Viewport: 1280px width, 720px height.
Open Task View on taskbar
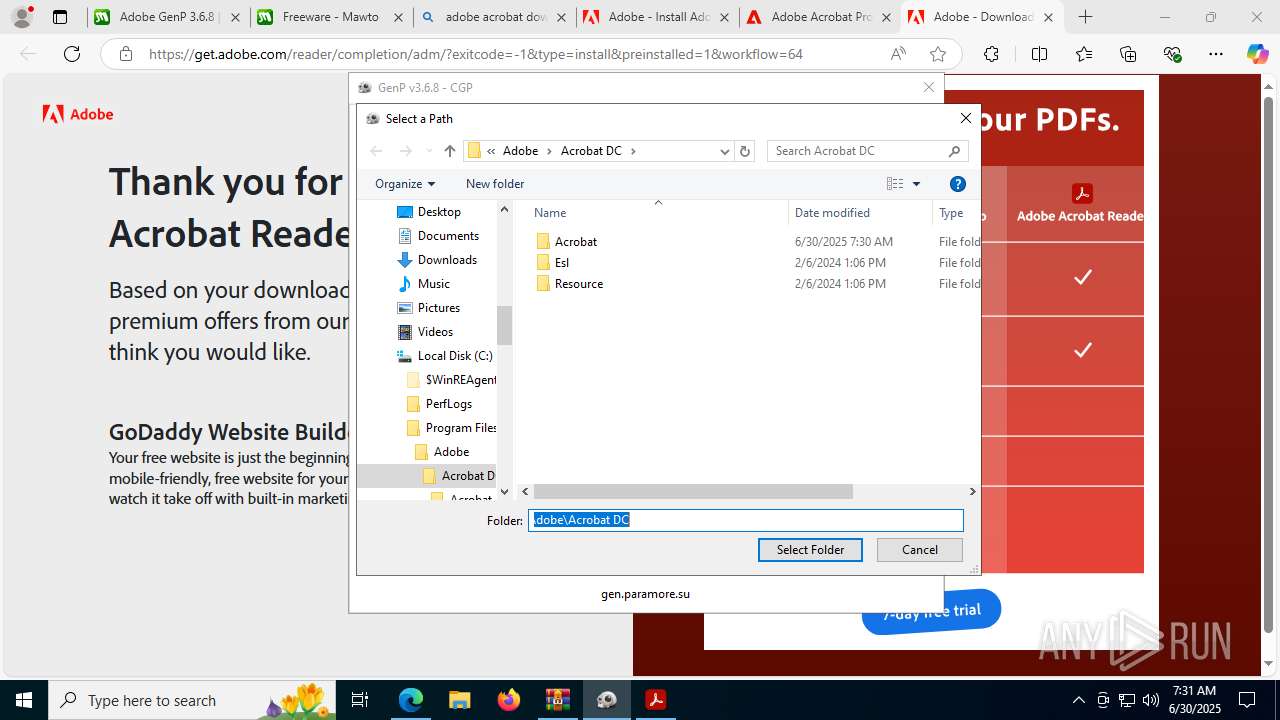click(360, 699)
